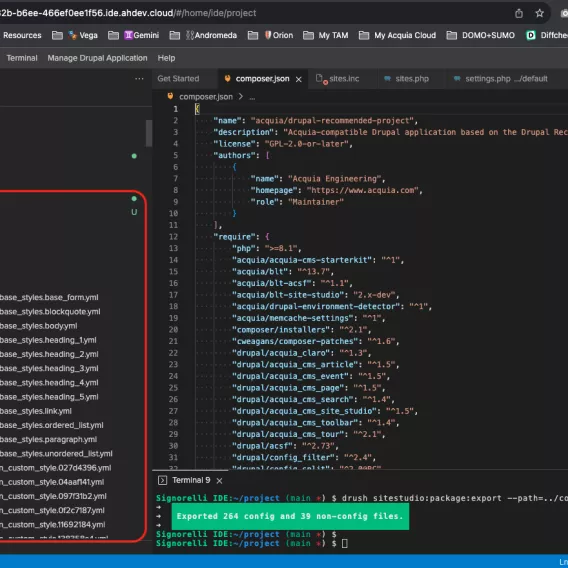Switch to settings.php default tab
This screenshot has height=568, width=568.
pyautogui.click(x=506, y=79)
